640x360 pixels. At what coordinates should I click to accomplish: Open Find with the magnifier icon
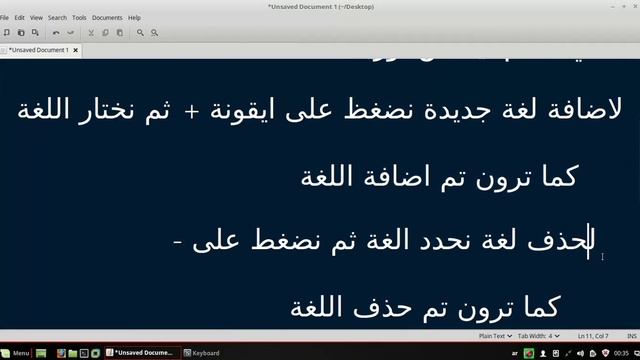tap(140, 32)
